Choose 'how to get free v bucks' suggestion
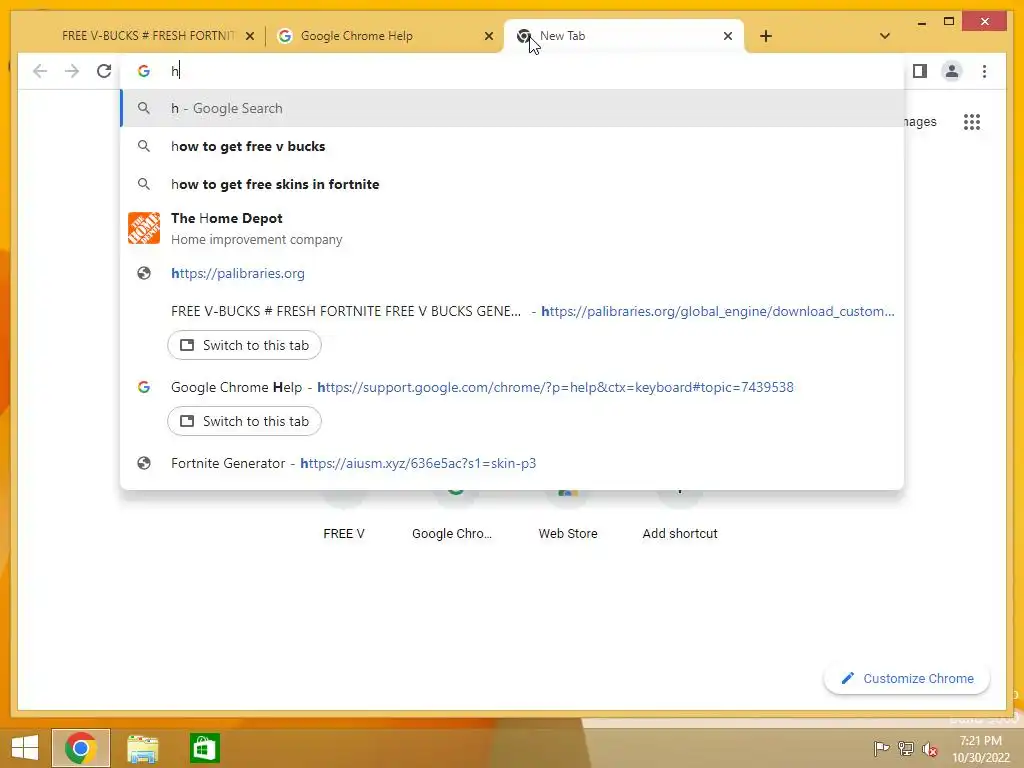The height and width of the screenshot is (768, 1024). pyautogui.click(x=513, y=146)
